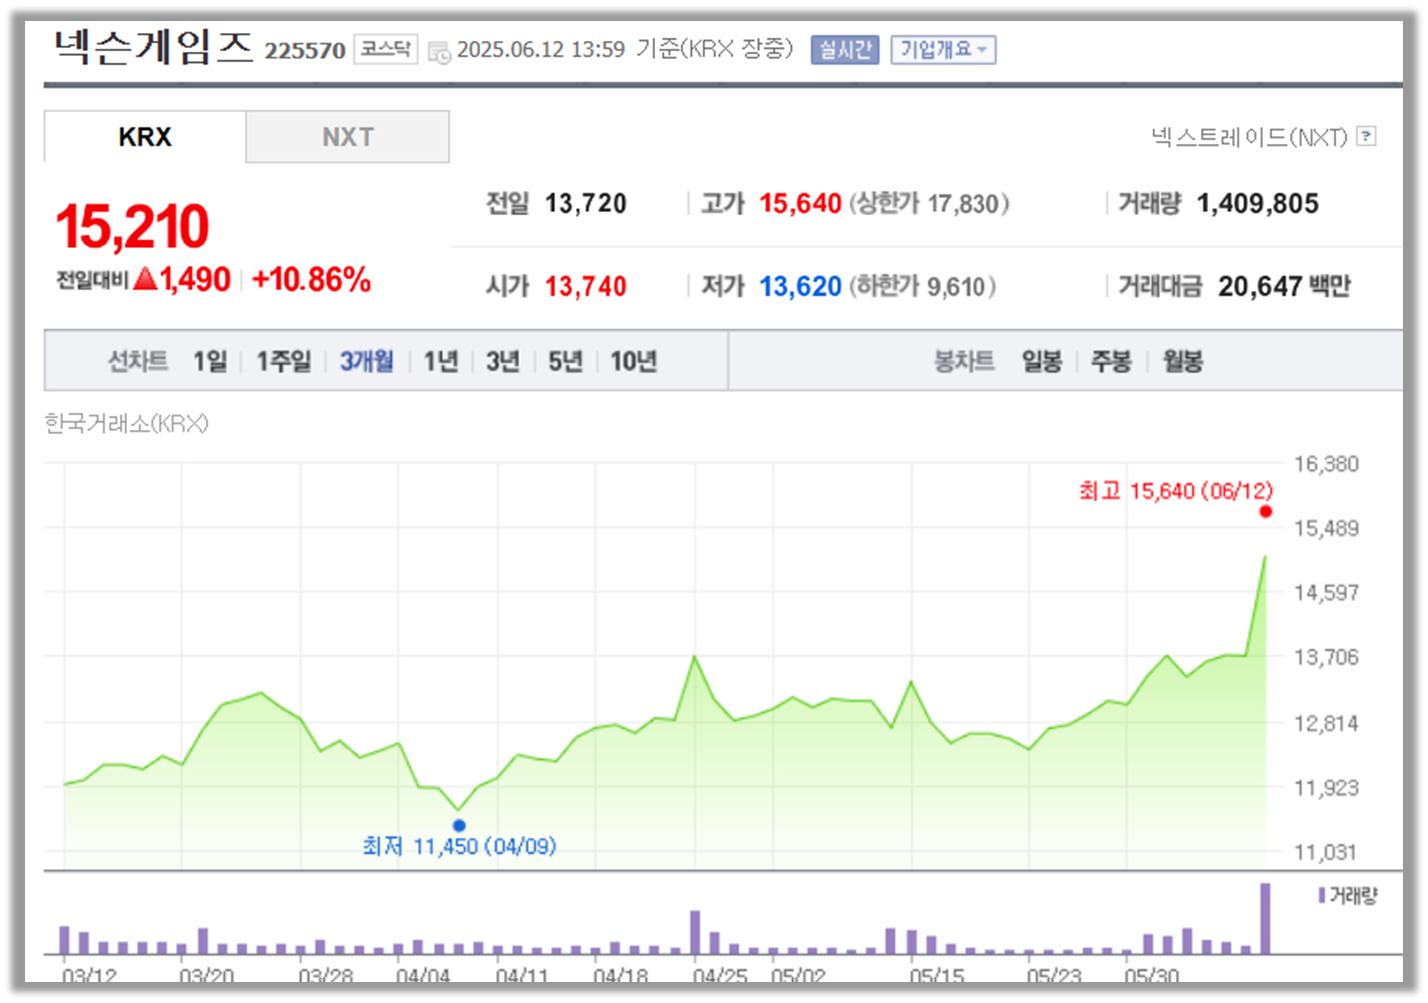Click the question mark icon beside 넥스트레이드(NXT)
This screenshot has width=1428, height=1003.
tap(1367, 136)
